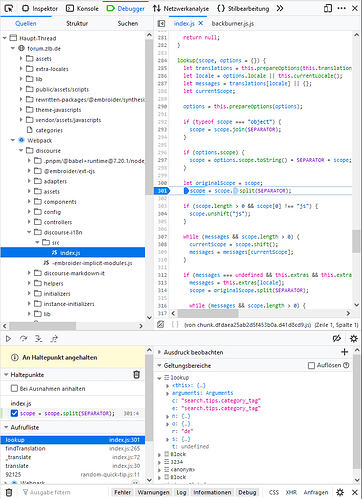Toggle source blackboxing icon in editor footer
Image resolution: width=362 pixels, height=499 pixels.
161,324
